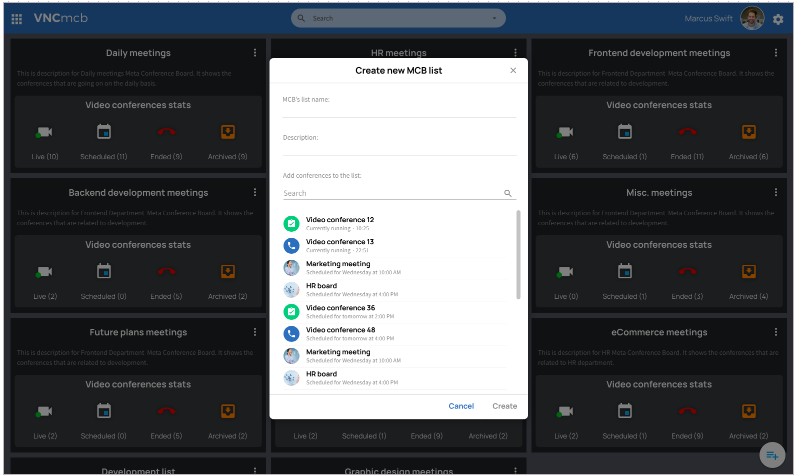Click Ended (11) label in Frontend development
The height and width of the screenshot is (476, 797).
[x=687, y=157]
